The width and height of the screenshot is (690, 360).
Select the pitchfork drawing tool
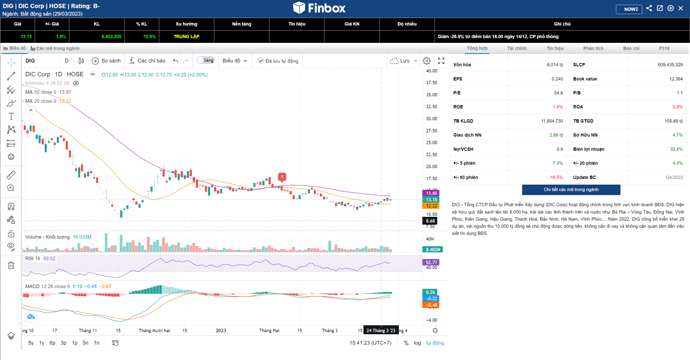(11, 90)
